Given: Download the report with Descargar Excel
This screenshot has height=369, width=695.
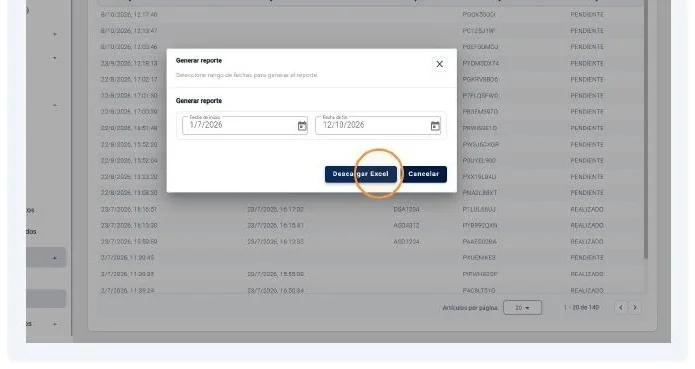Looking at the screenshot, I should tap(360, 174).
